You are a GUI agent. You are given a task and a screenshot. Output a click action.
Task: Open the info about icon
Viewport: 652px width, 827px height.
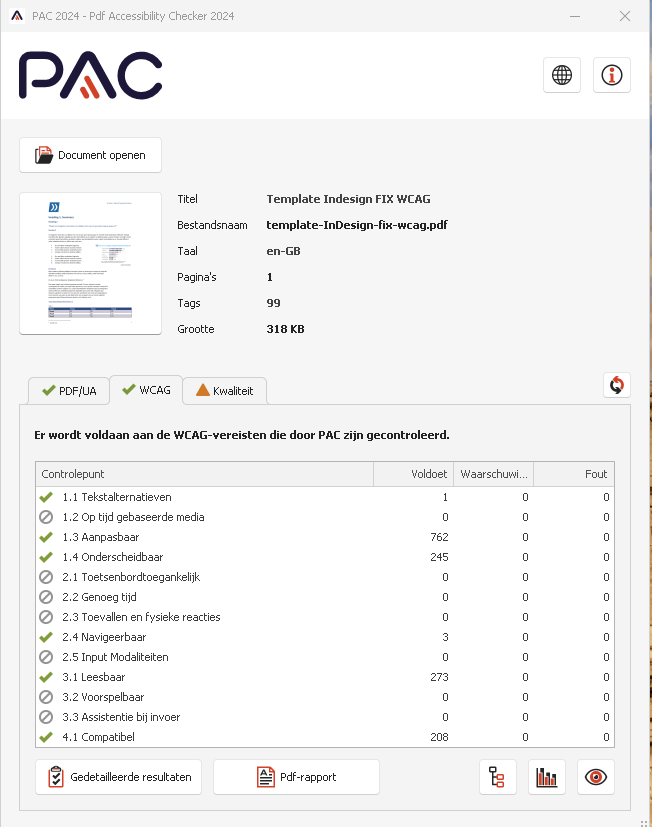click(611, 75)
